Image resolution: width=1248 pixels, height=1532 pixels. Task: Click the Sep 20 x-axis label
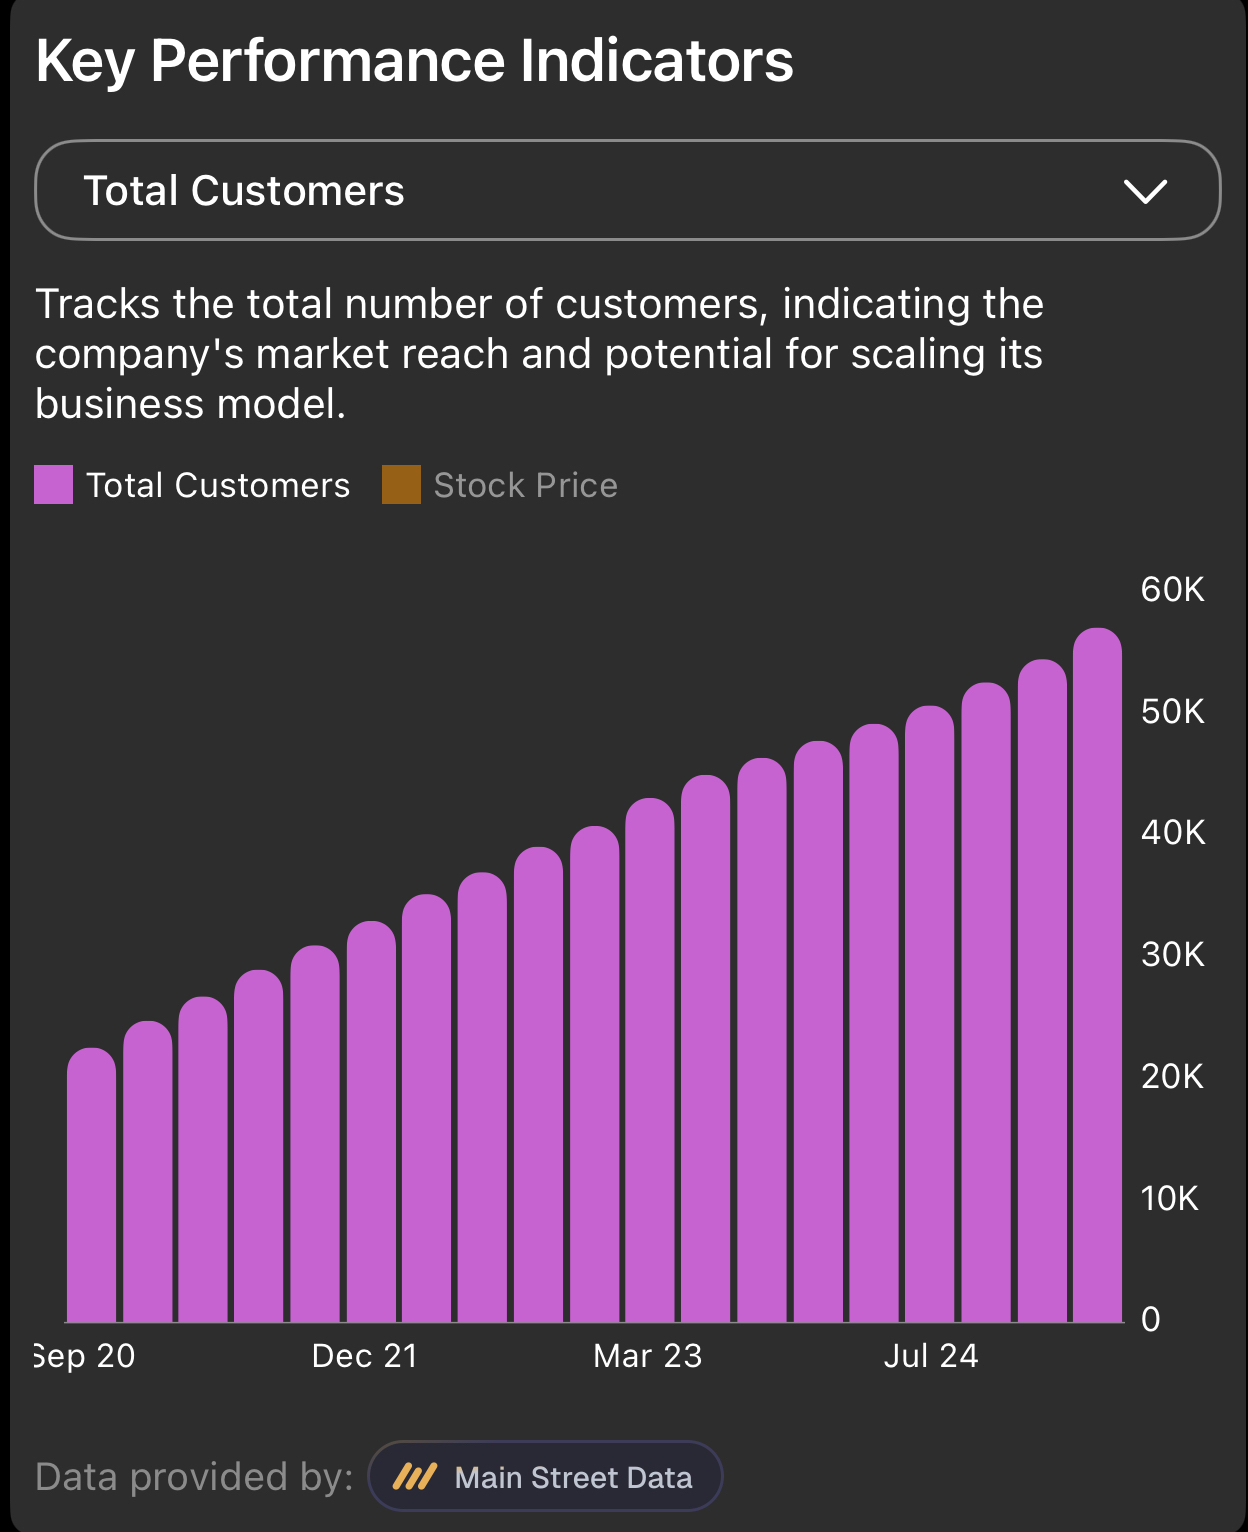(x=84, y=1356)
